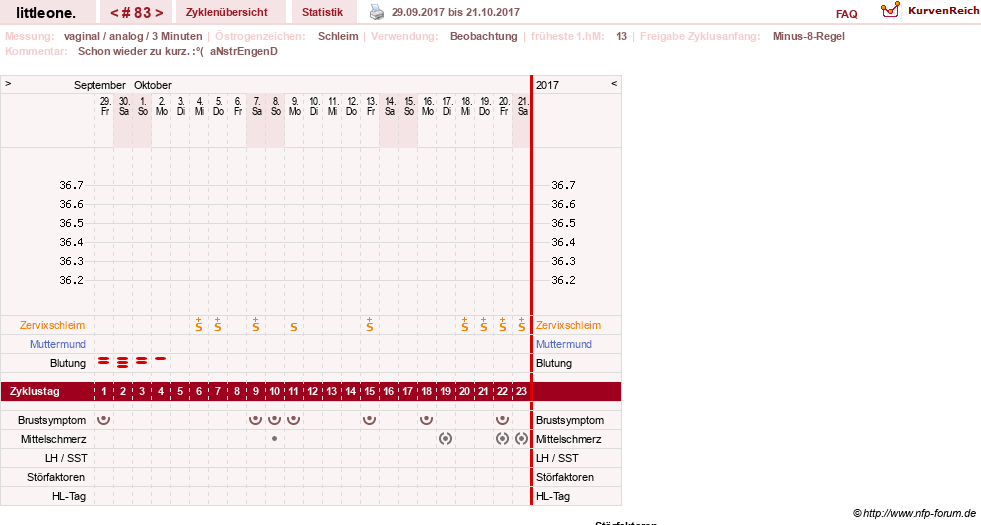Click the cervical mucus S+ icon on October 21
Viewport: 981px width, 525px height.
522,324
